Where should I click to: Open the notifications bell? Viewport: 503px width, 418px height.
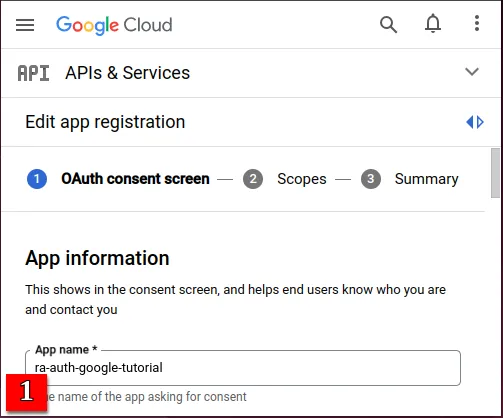[433, 24]
